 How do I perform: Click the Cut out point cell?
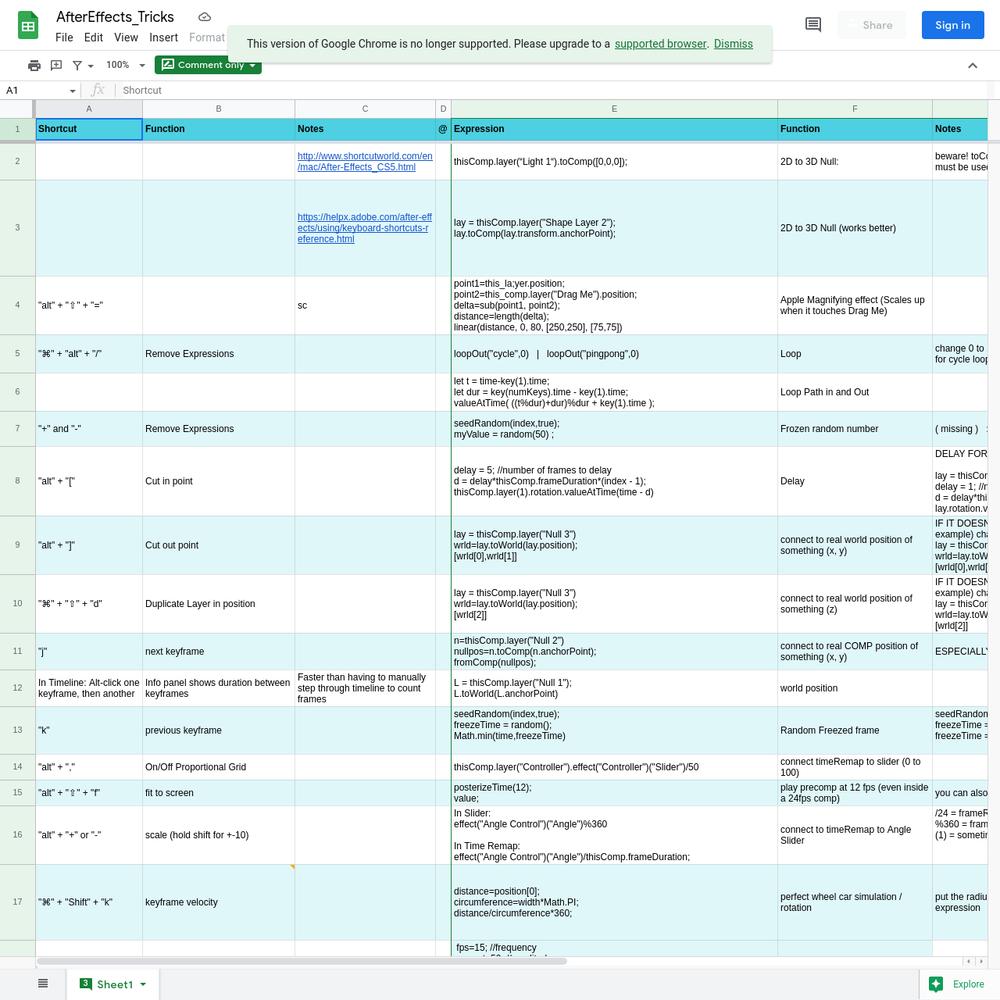point(218,545)
